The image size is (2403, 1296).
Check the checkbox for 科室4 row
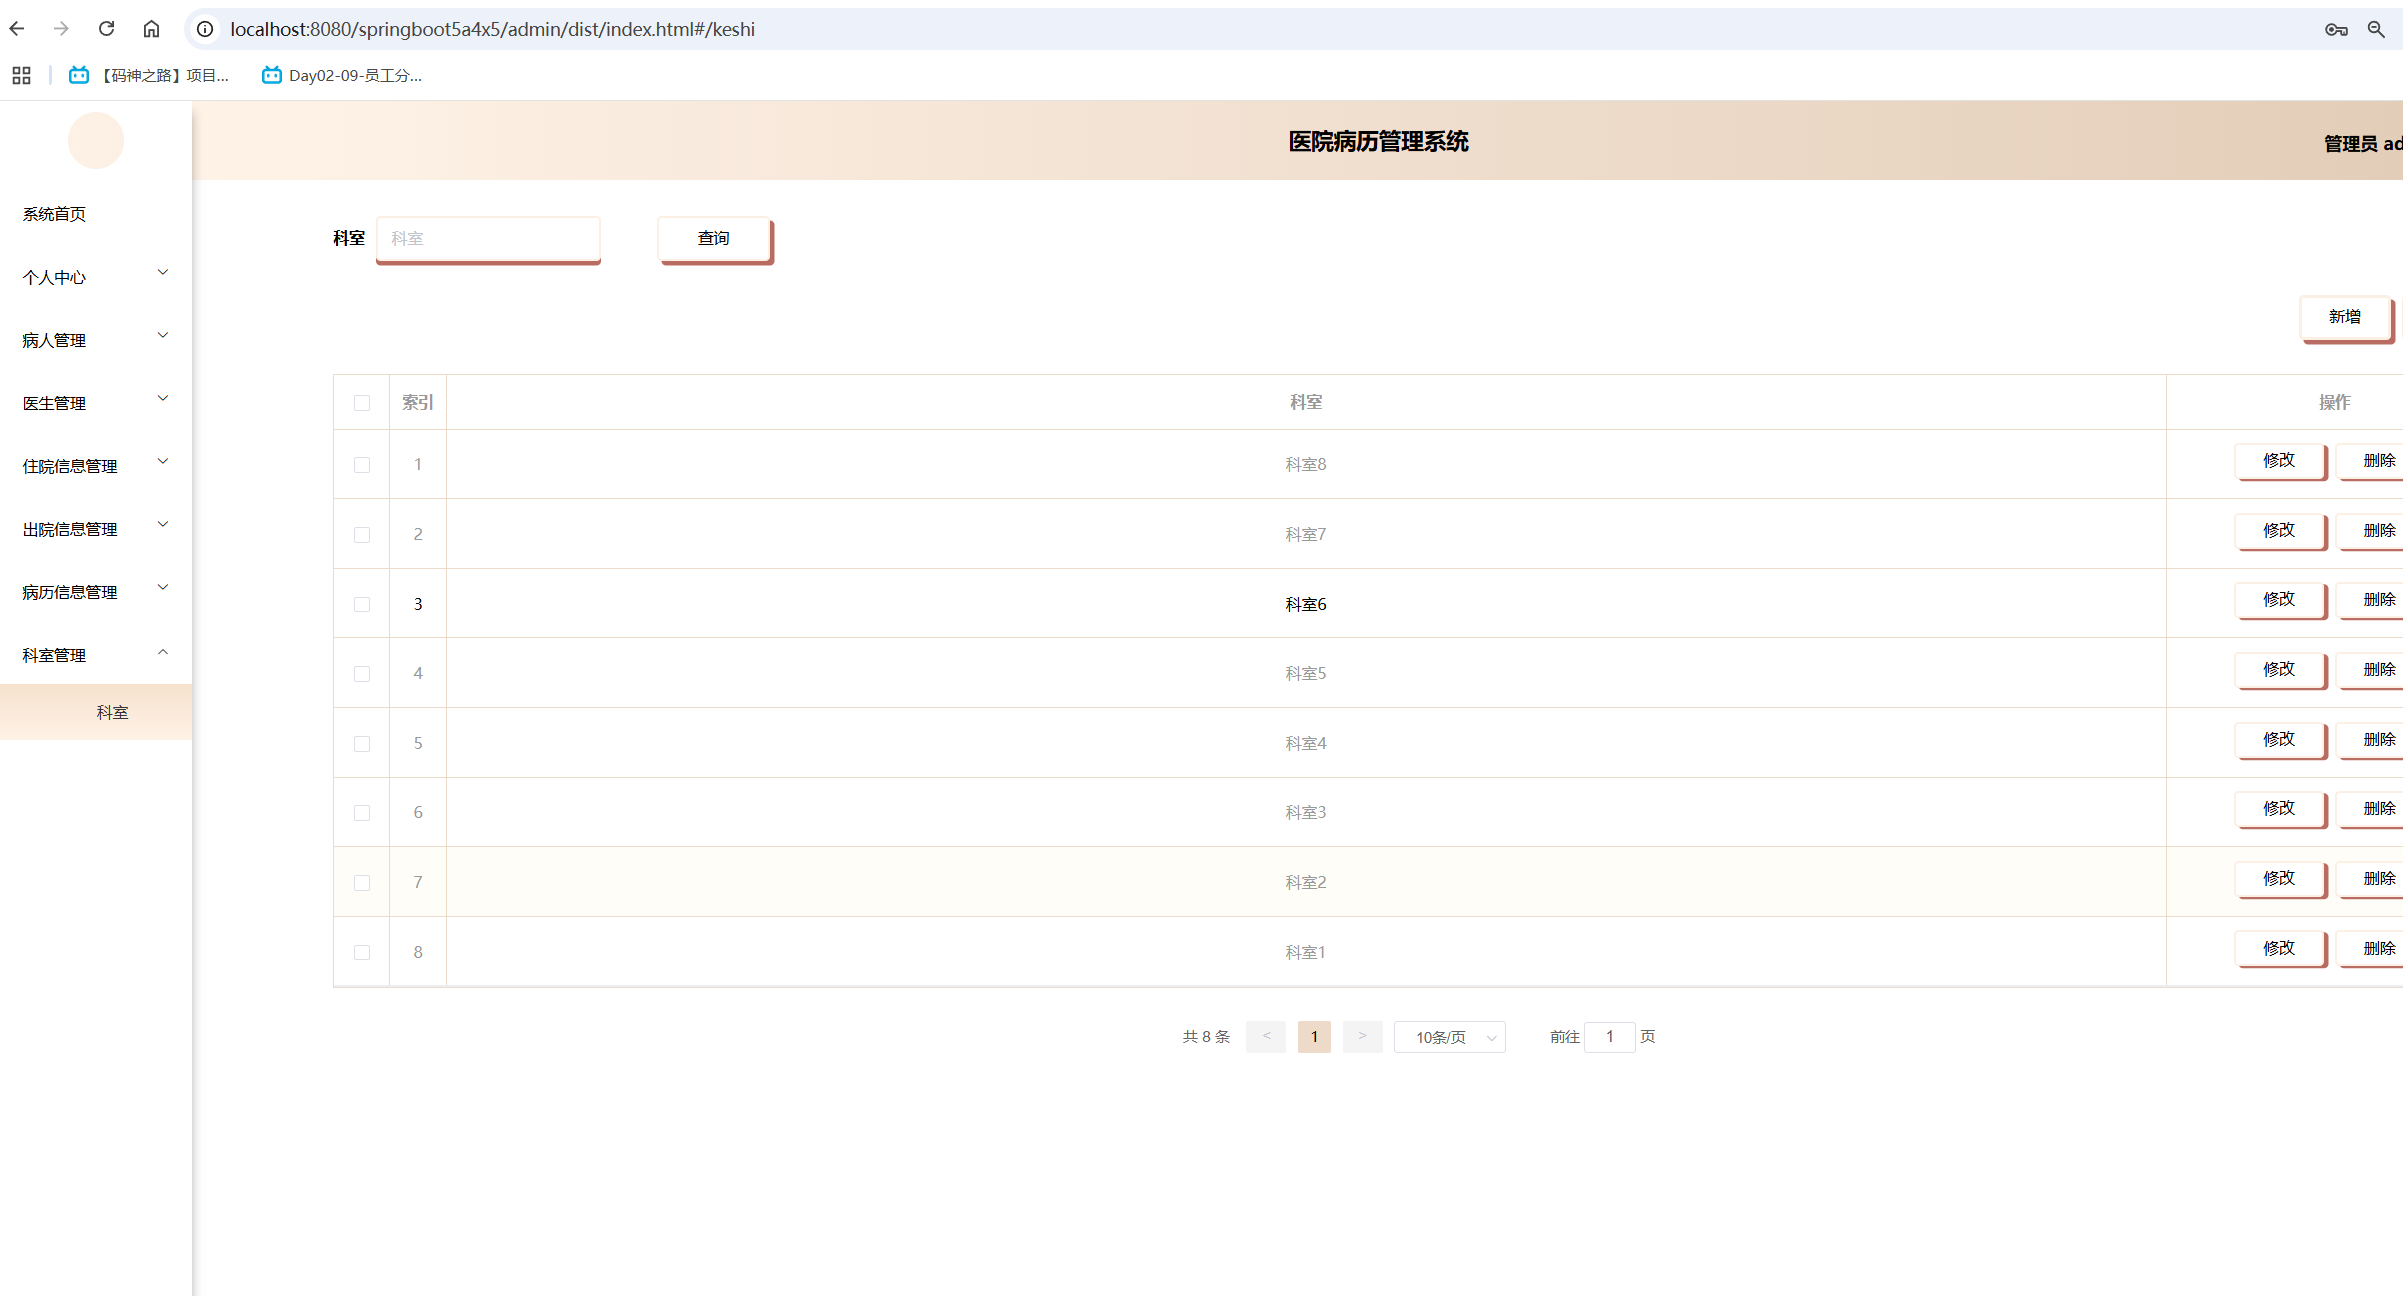click(362, 744)
